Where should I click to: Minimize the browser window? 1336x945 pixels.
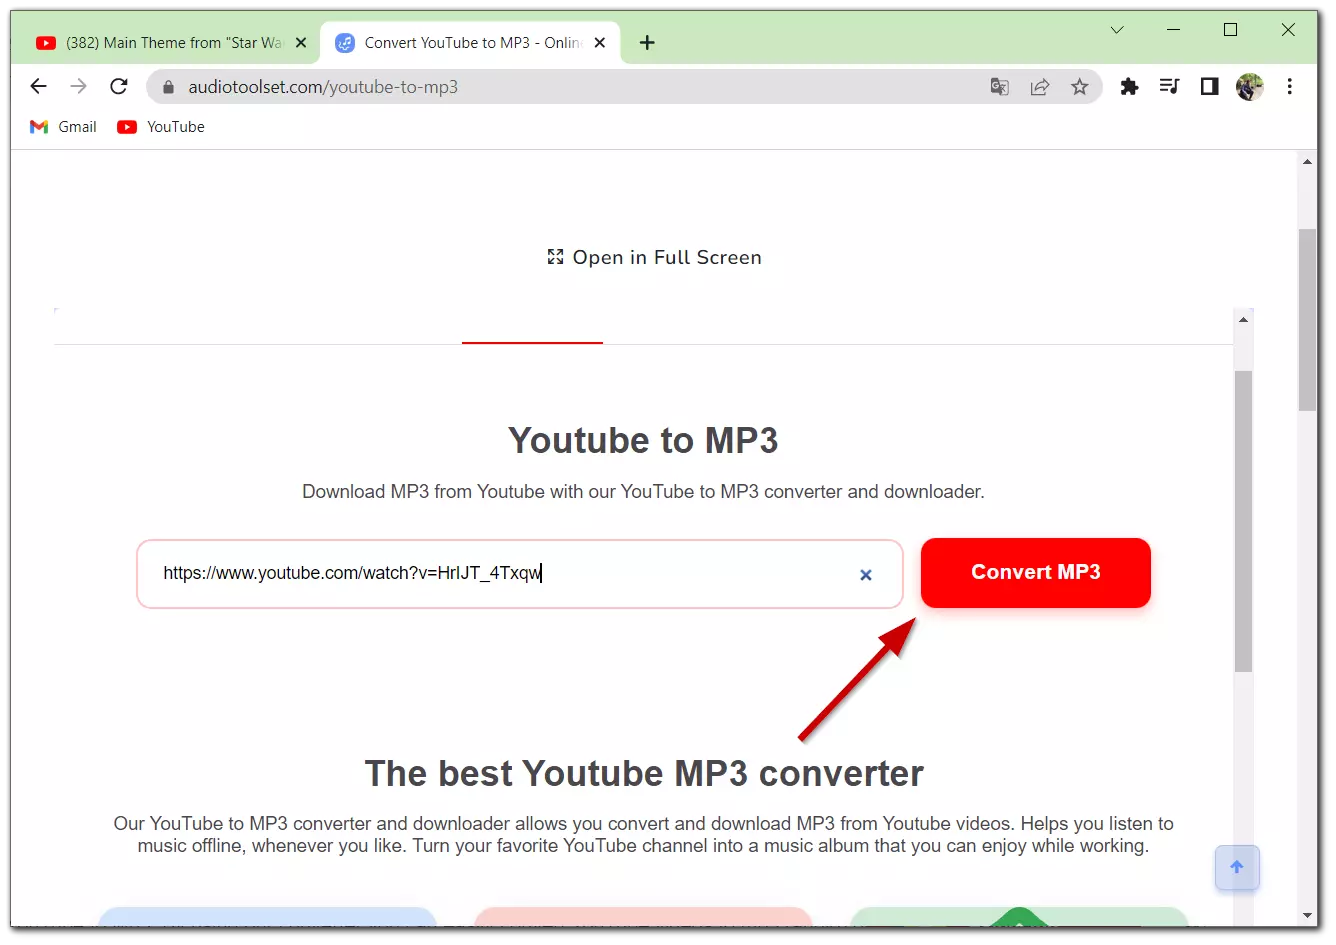[1174, 30]
